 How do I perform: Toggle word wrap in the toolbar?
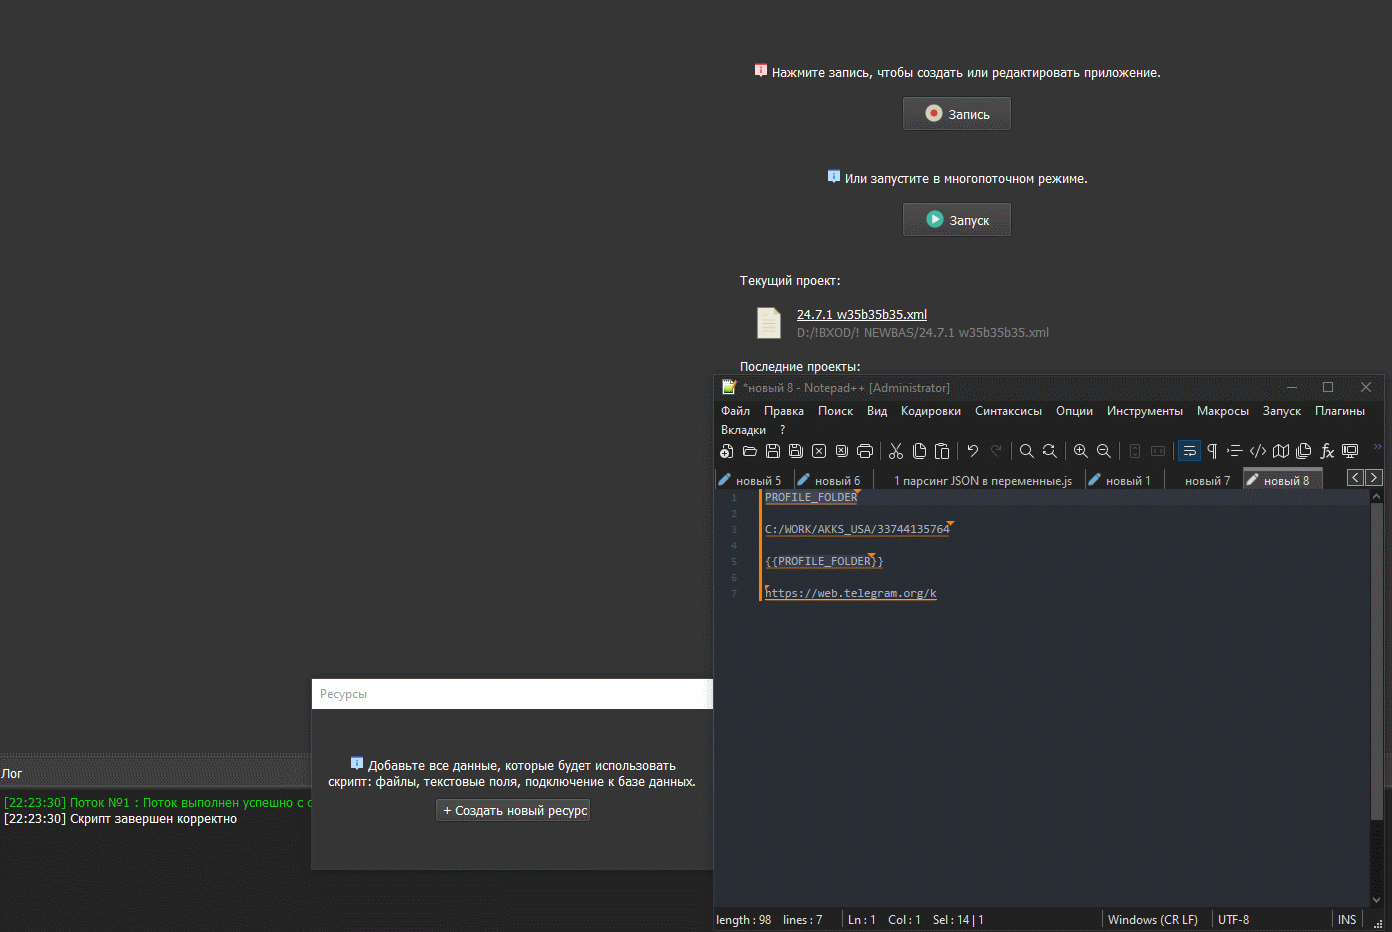pyautogui.click(x=1189, y=451)
